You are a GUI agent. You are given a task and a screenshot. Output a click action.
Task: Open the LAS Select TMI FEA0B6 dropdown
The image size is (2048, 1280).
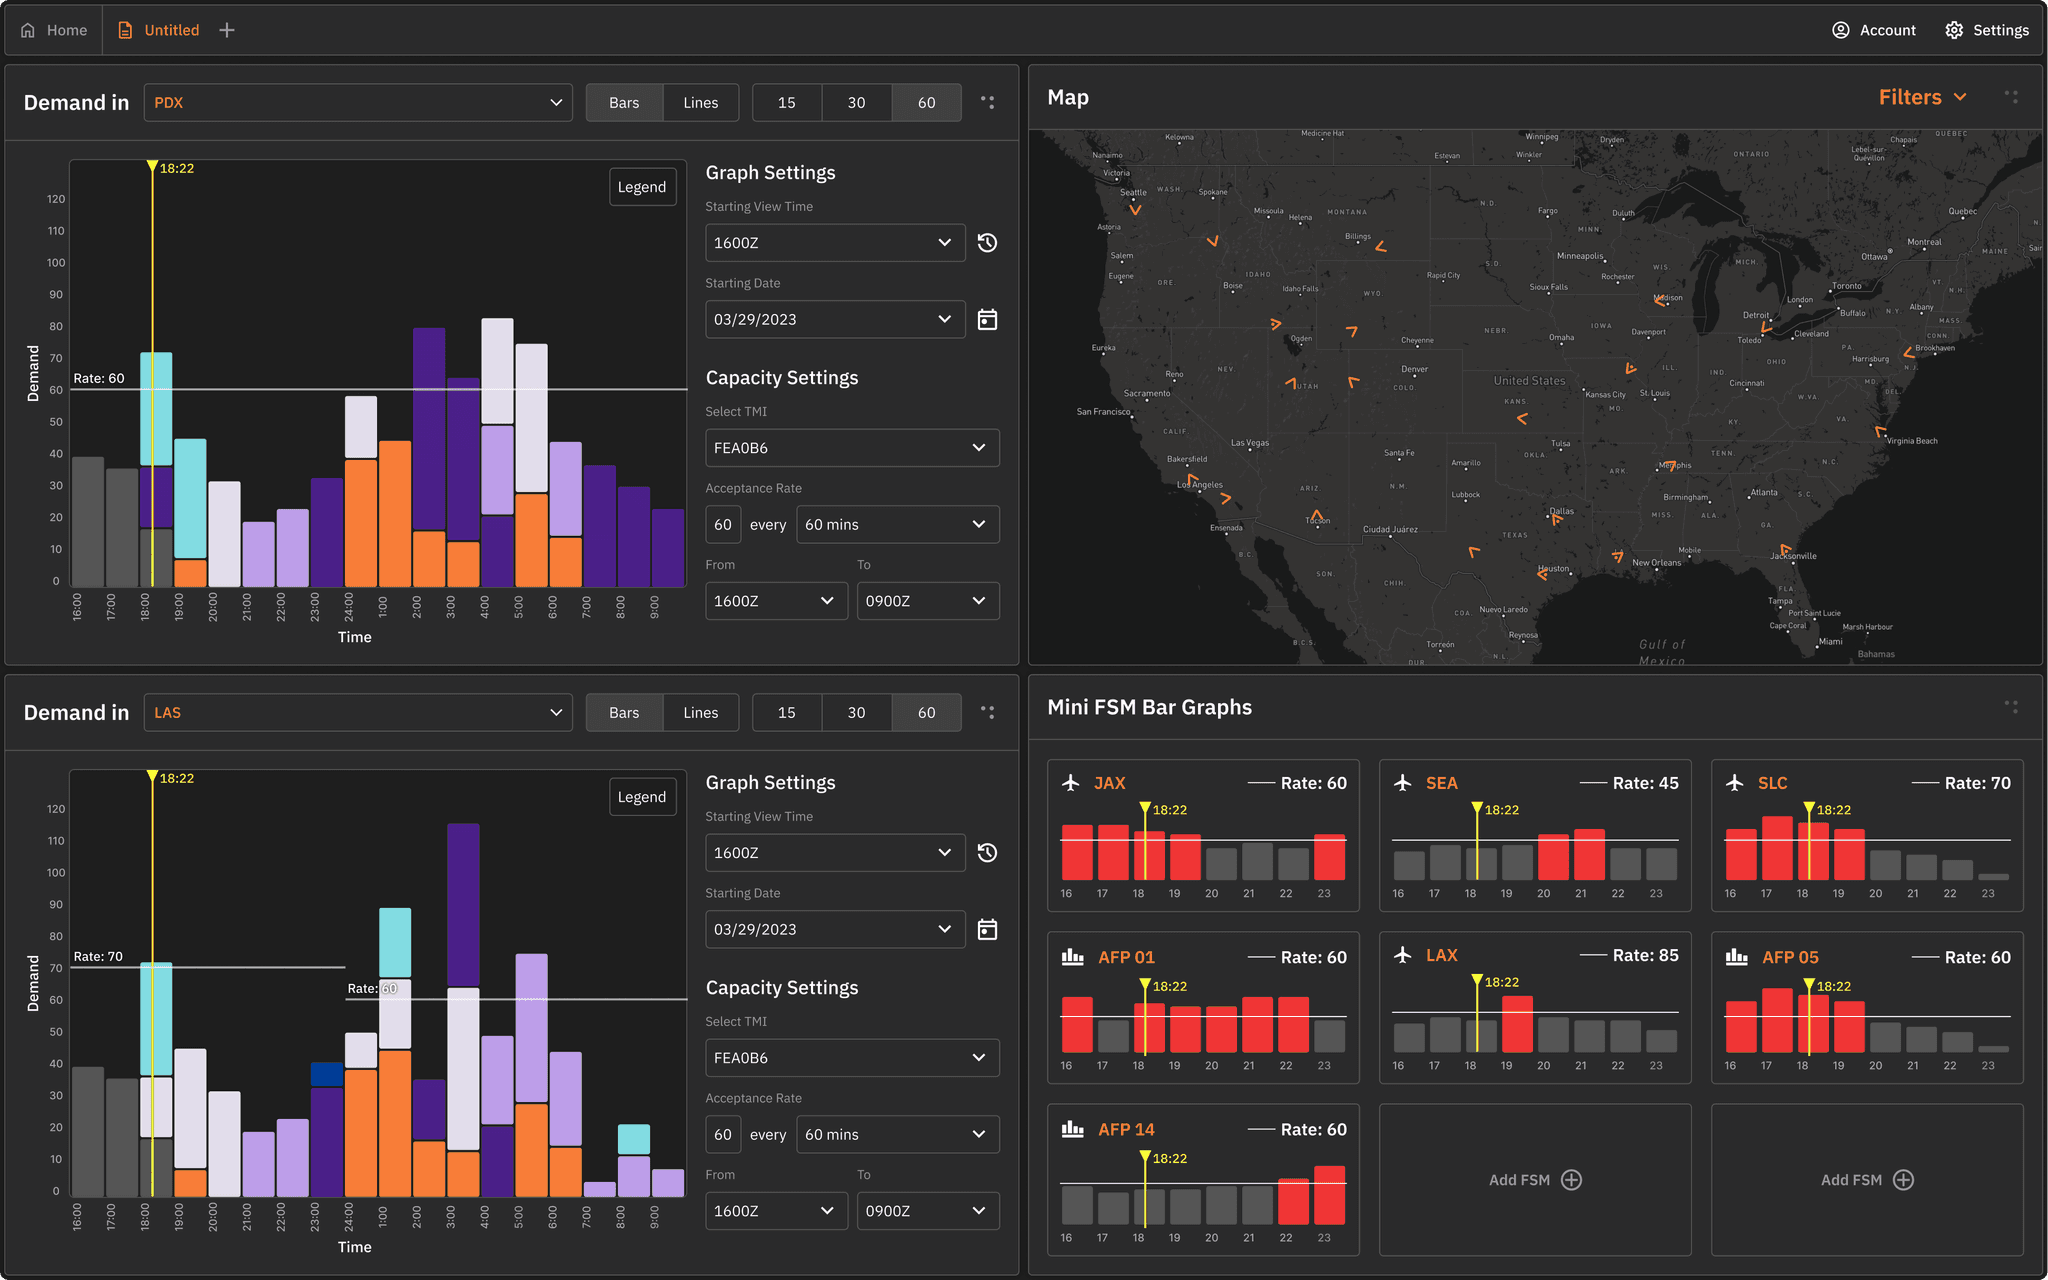852,1058
